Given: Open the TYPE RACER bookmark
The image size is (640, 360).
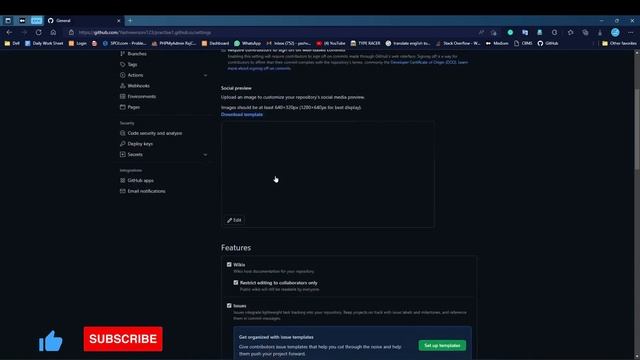Looking at the screenshot, I should (365, 43).
